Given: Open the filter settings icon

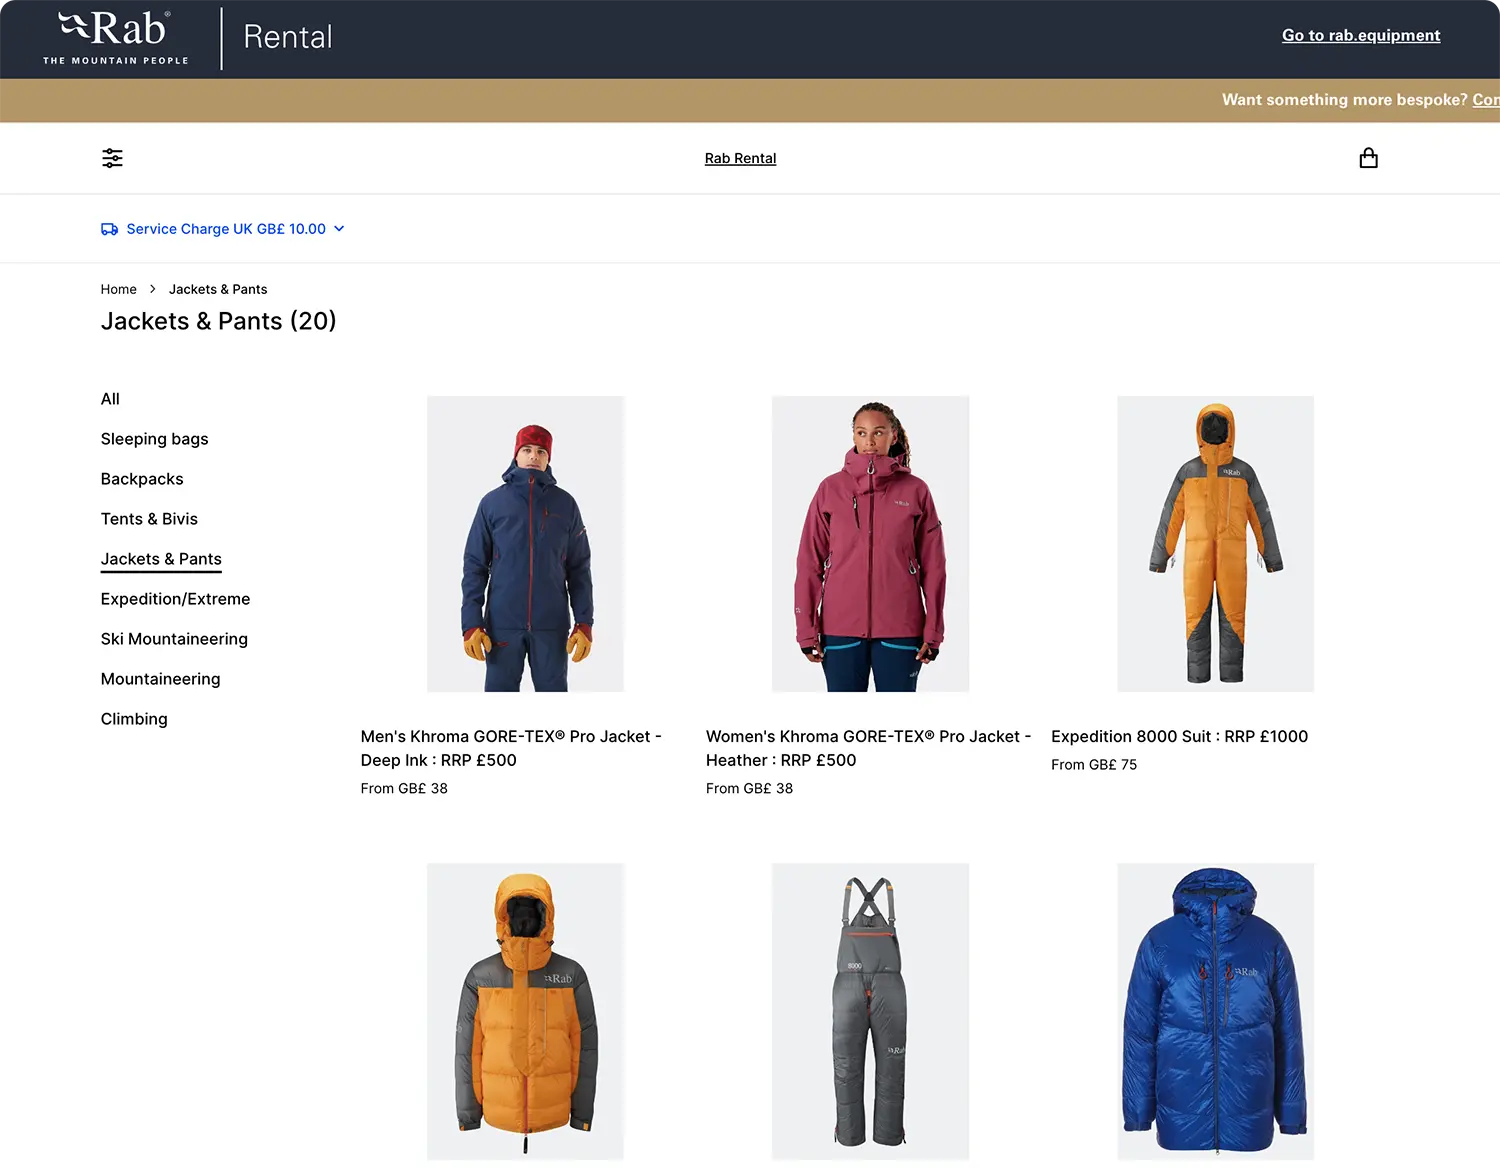Looking at the screenshot, I should point(112,158).
